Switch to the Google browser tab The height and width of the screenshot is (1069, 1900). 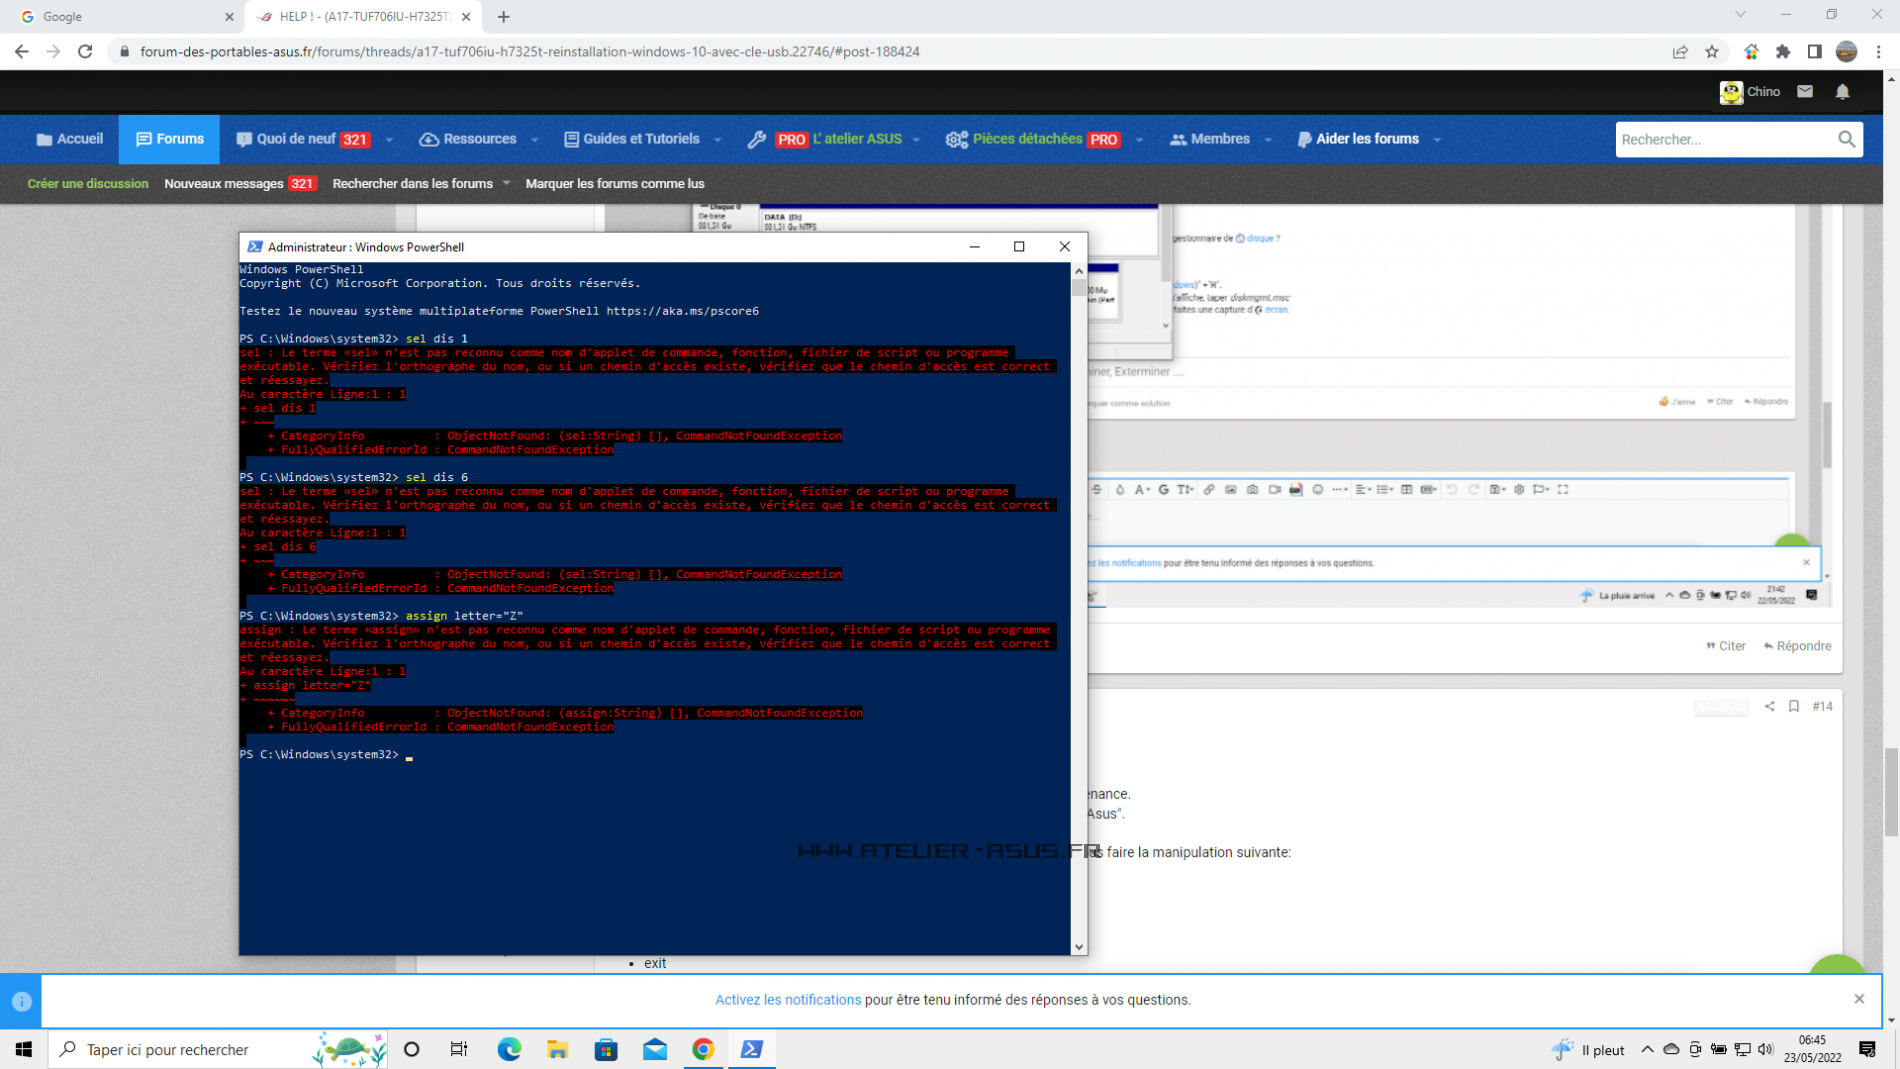point(120,17)
